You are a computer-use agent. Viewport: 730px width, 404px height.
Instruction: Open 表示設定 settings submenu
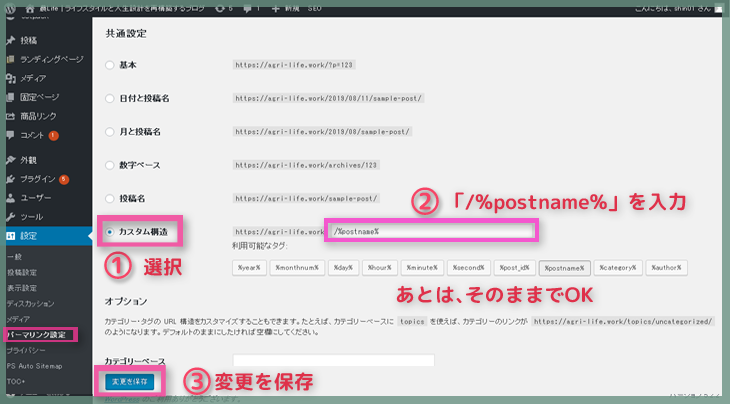pos(21,288)
